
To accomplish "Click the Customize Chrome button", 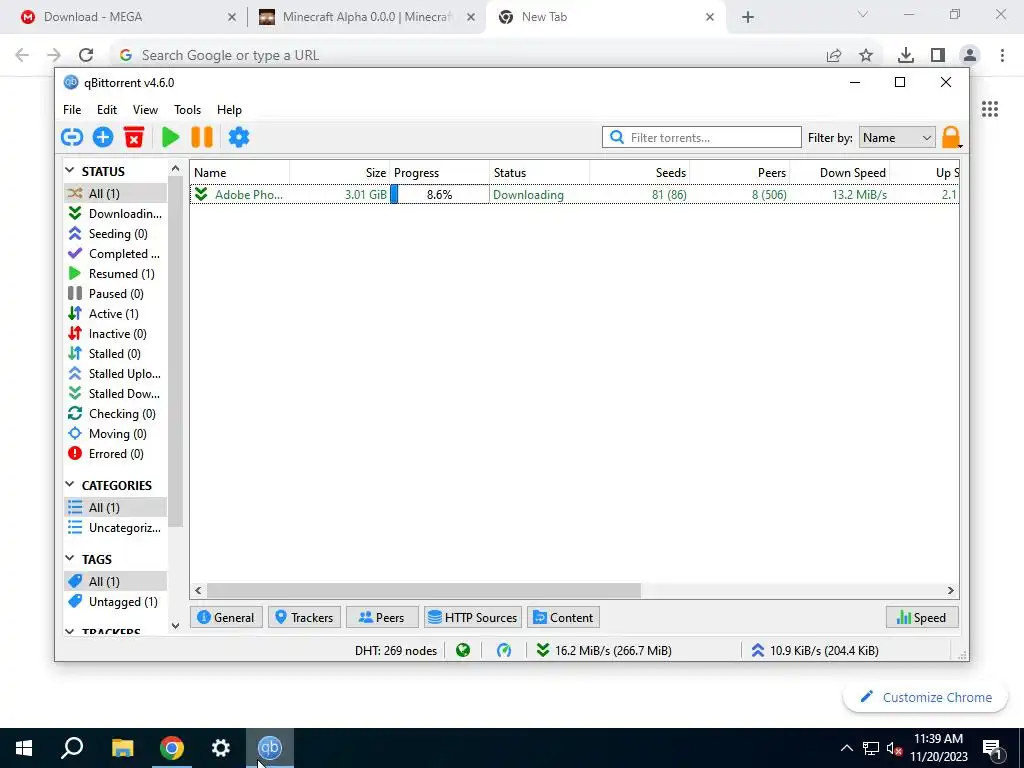I will (x=925, y=697).
